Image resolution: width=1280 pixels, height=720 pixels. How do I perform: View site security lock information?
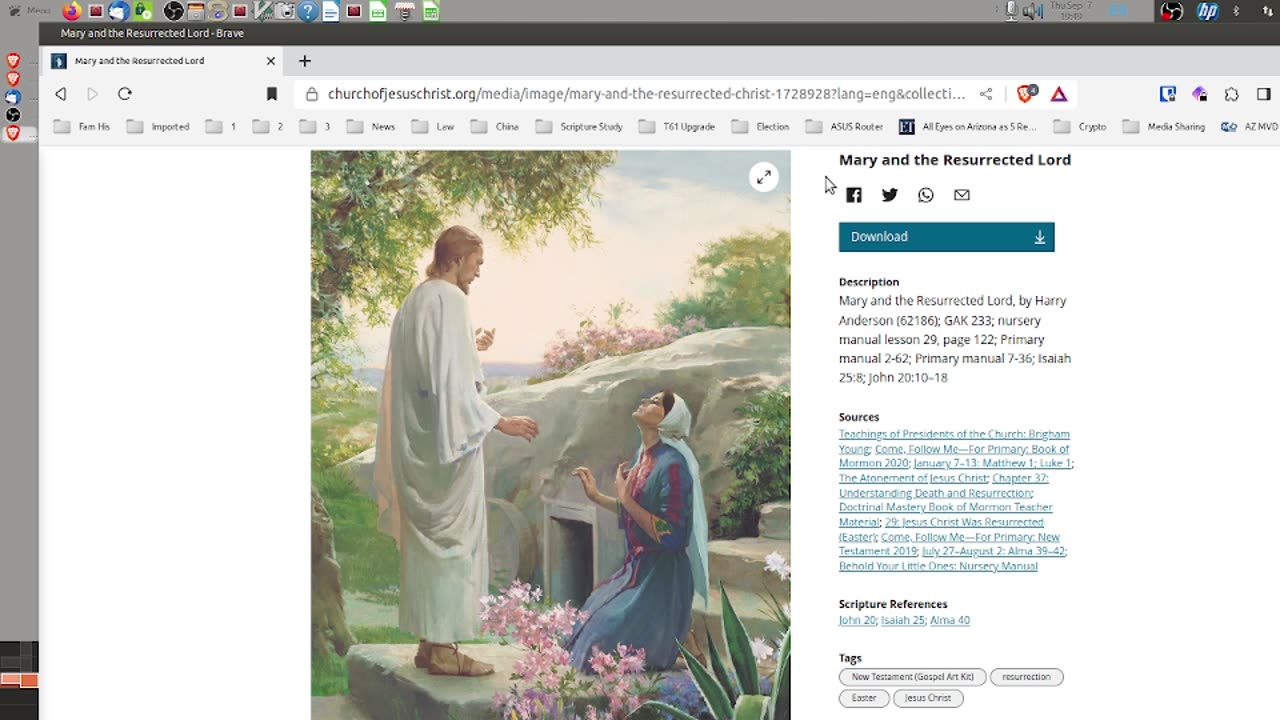coord(312,94)
